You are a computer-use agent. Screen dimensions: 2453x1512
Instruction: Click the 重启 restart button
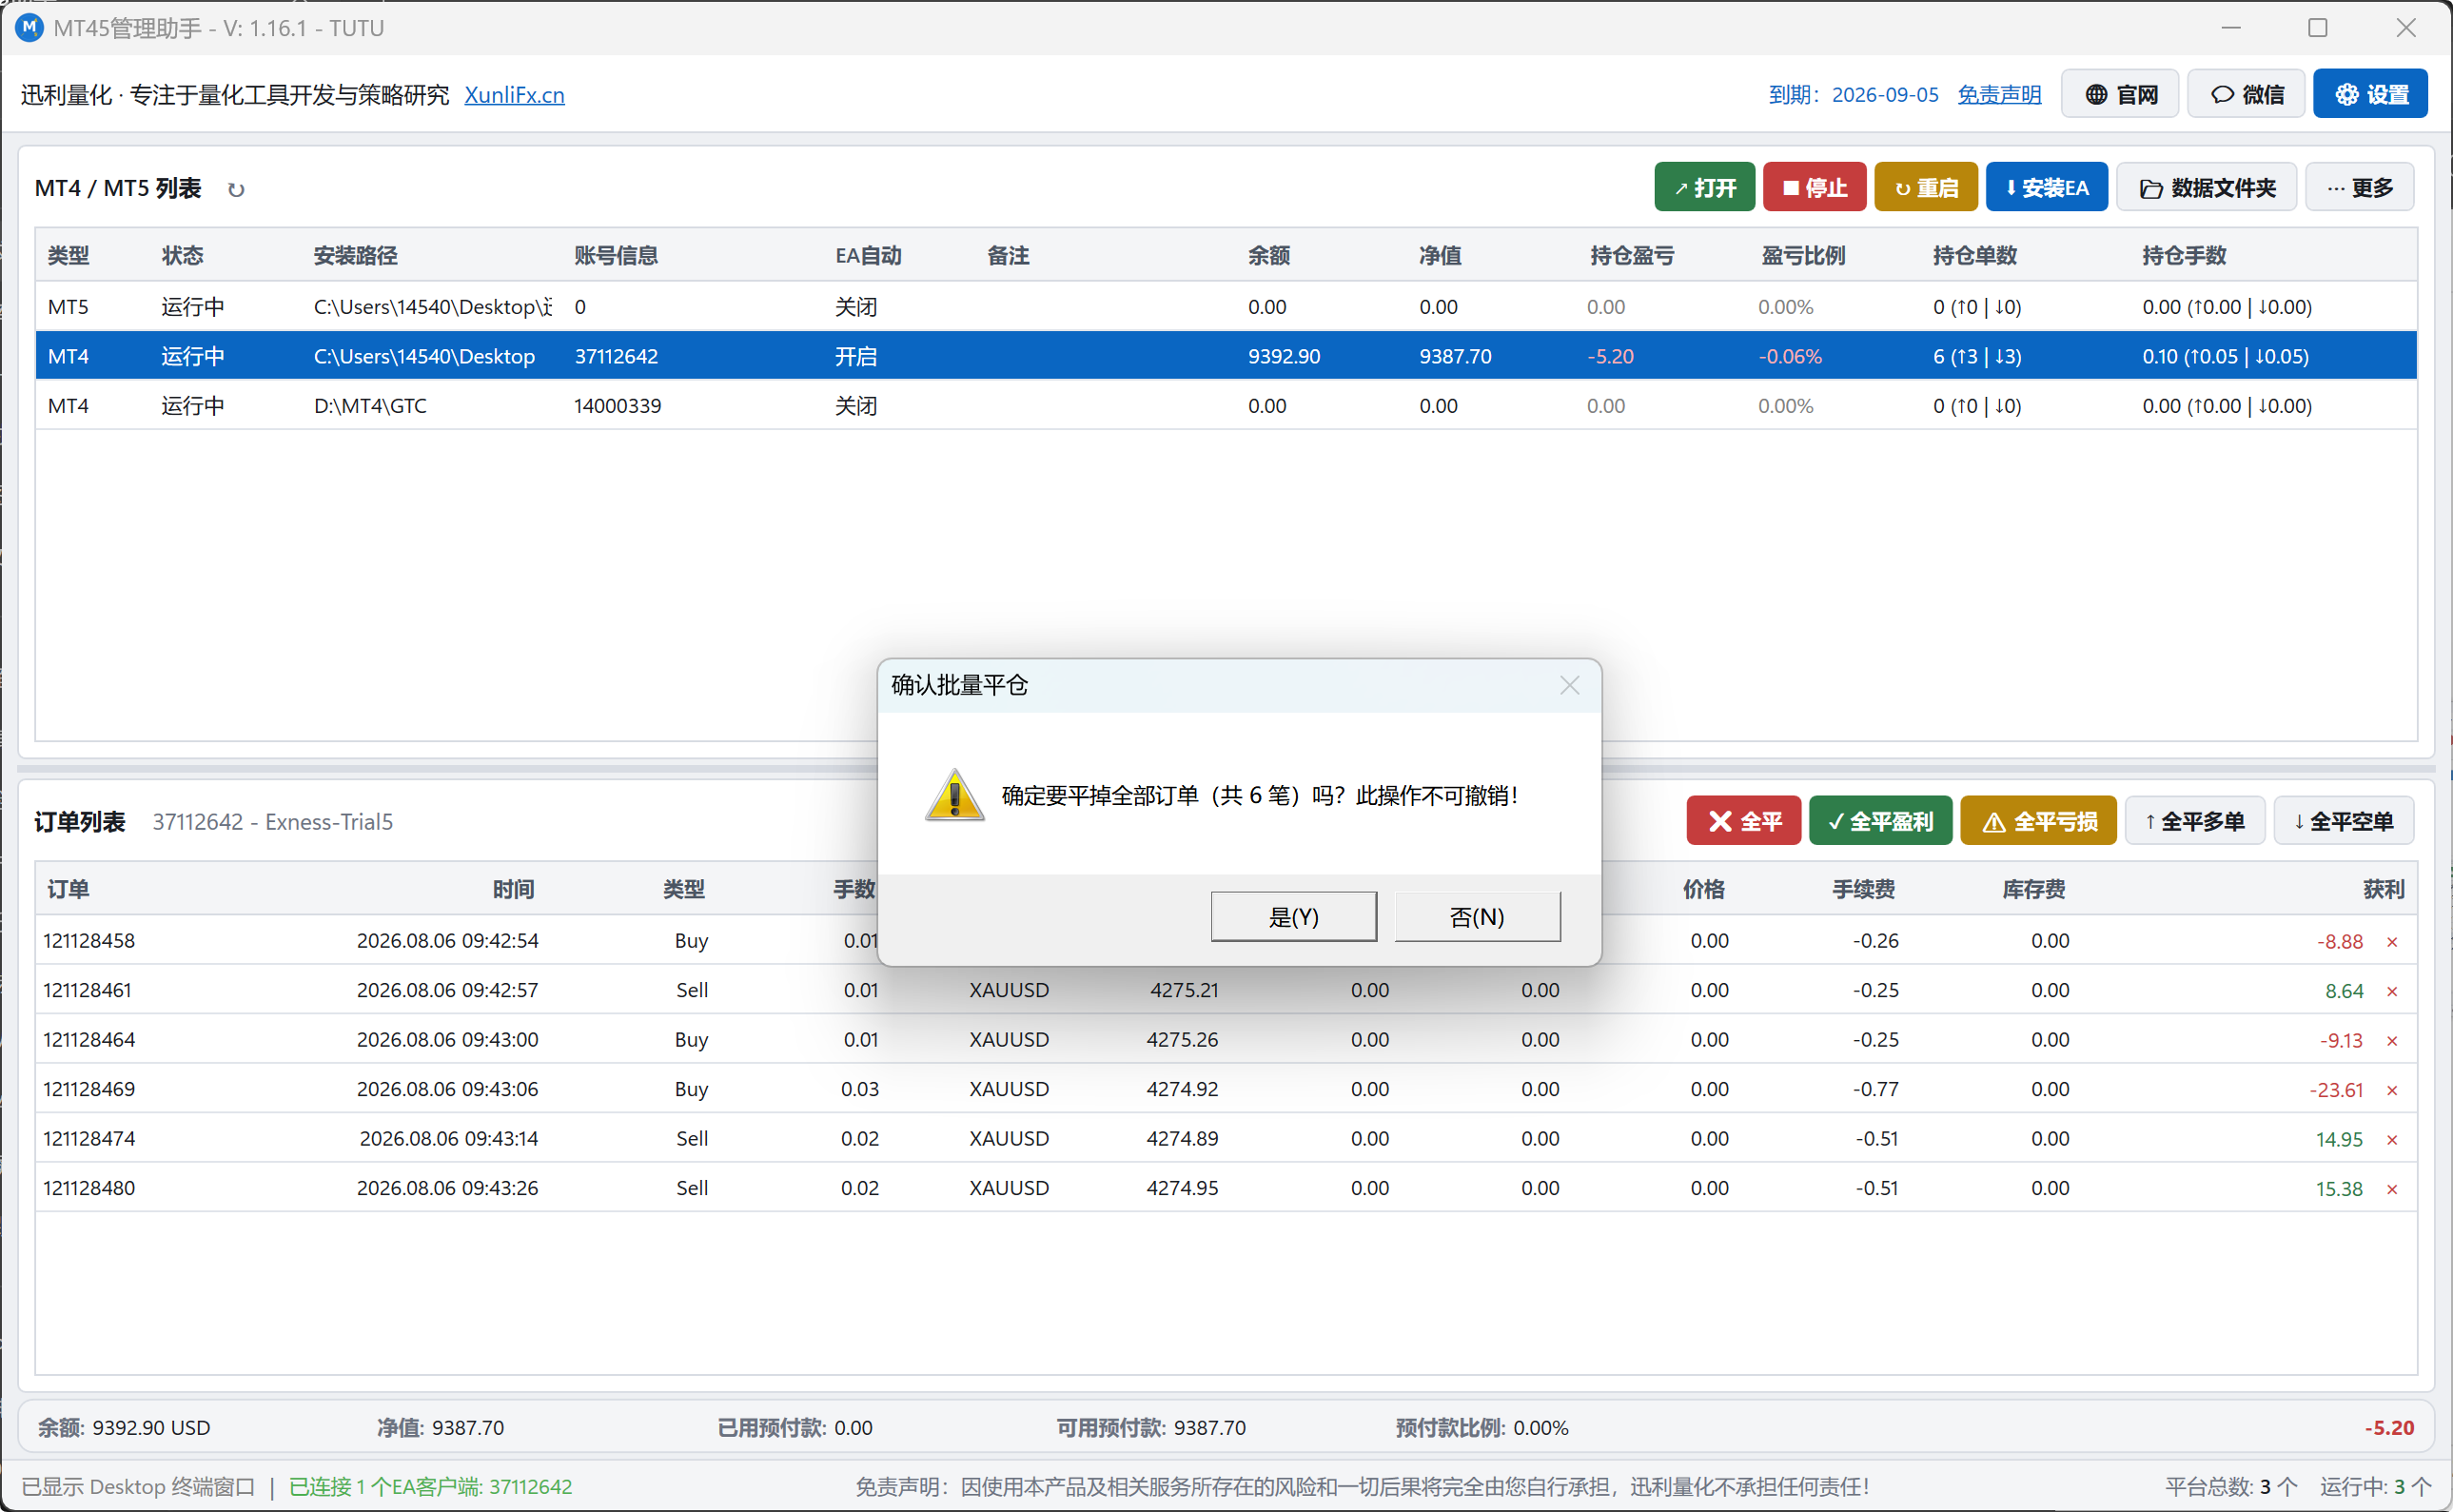pyautogui.click(x=1926, y=187)
